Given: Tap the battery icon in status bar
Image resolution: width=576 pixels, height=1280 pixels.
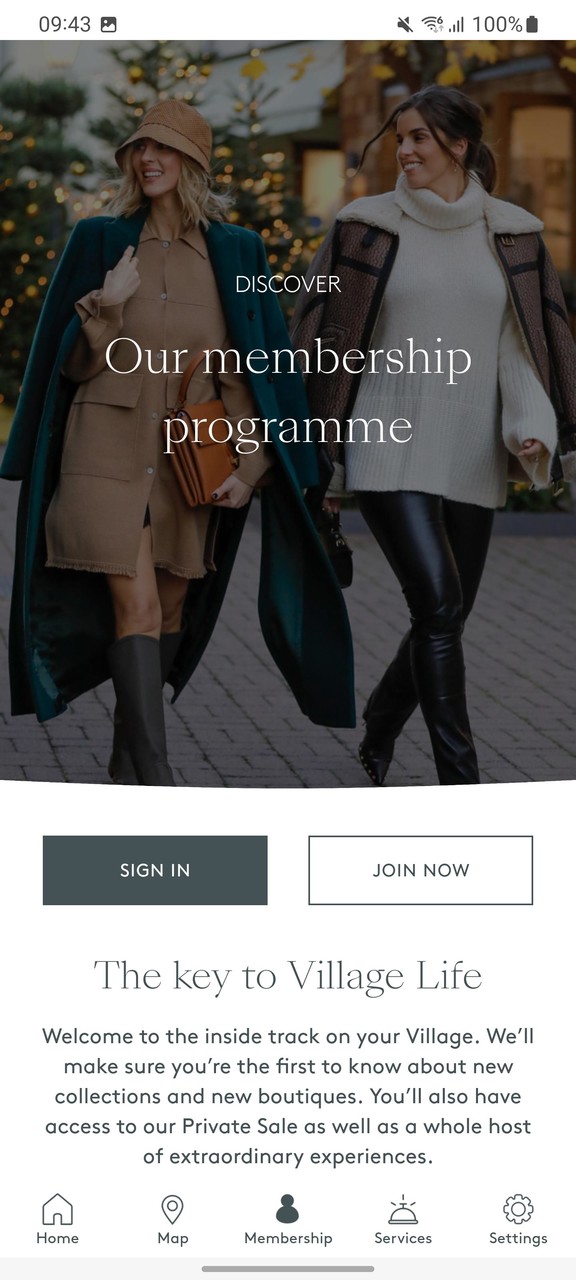Looking at the screenshot, I should point(532,24).
